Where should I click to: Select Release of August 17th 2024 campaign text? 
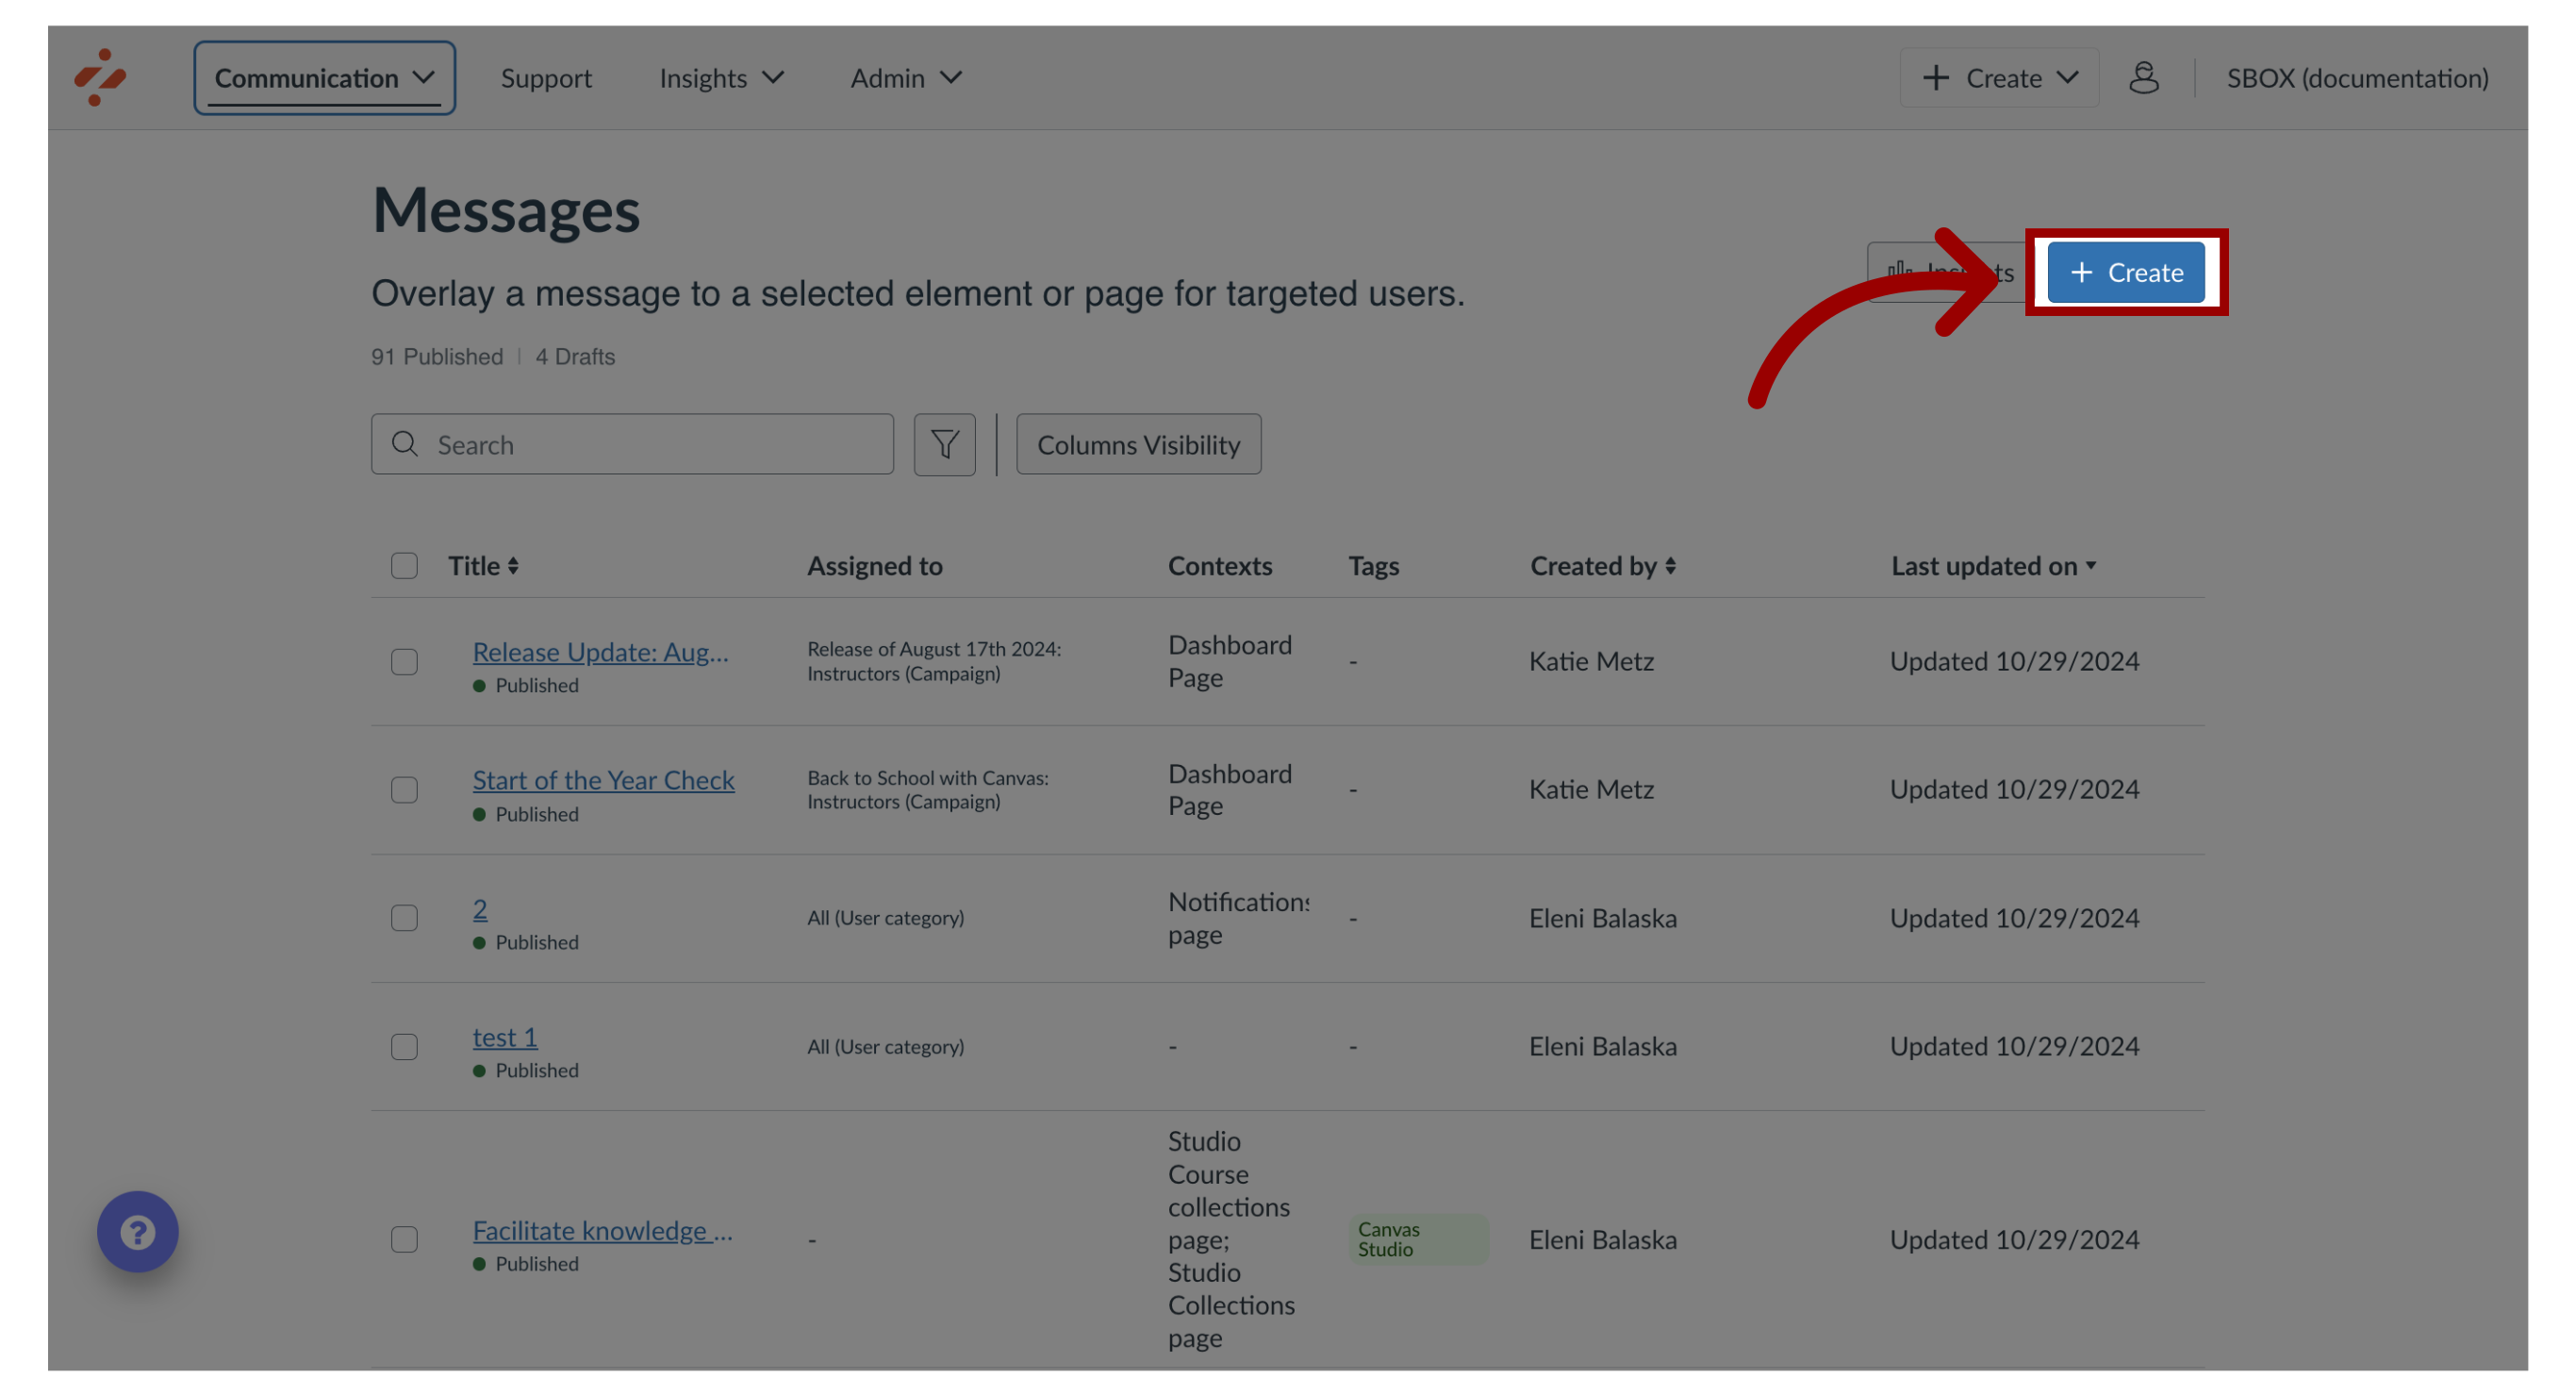click(934, 661)
